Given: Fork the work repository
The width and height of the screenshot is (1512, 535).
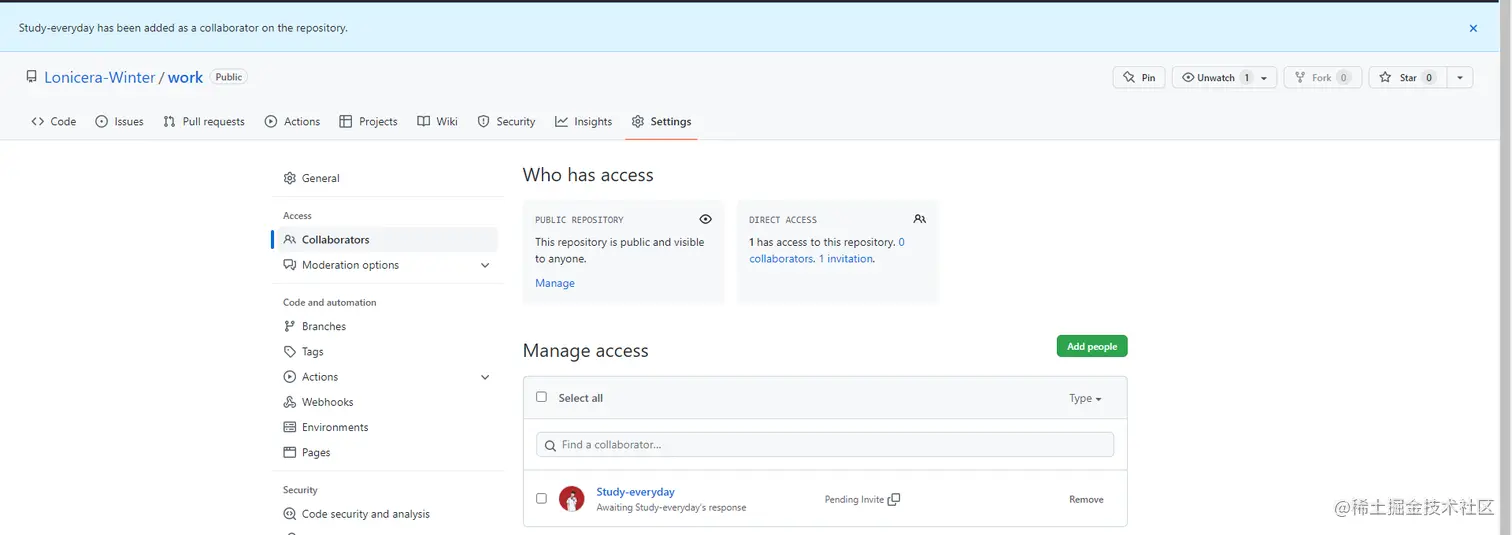Looking at the screenshot, I should tap(1322, 78).
